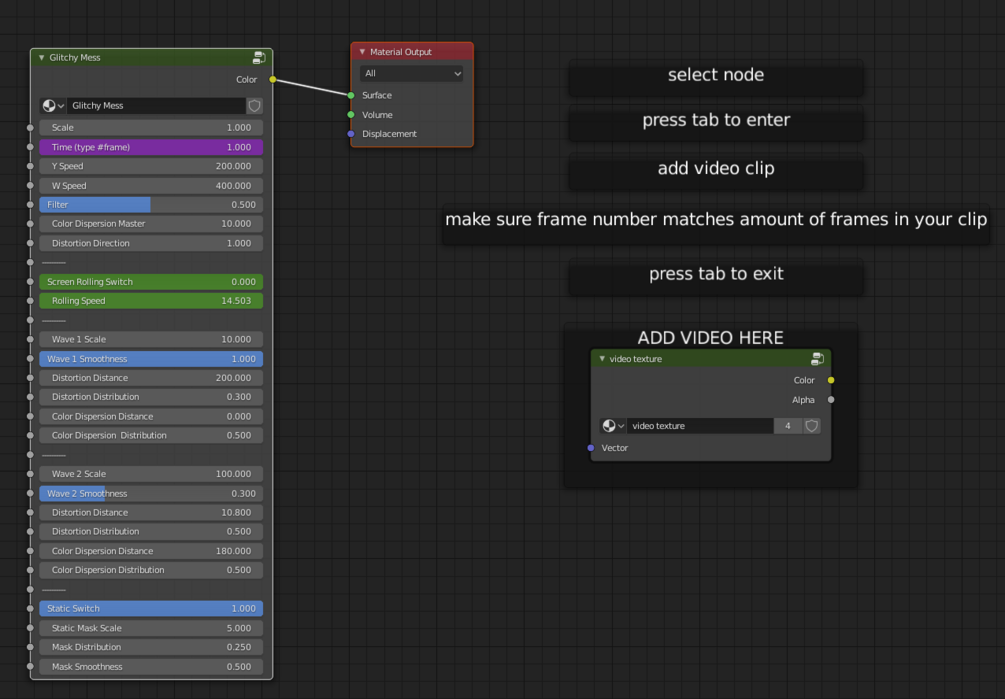This screenshot has width=1005, height=699.
Task: Collapse the Material Output node
Action: pos(362,52)
